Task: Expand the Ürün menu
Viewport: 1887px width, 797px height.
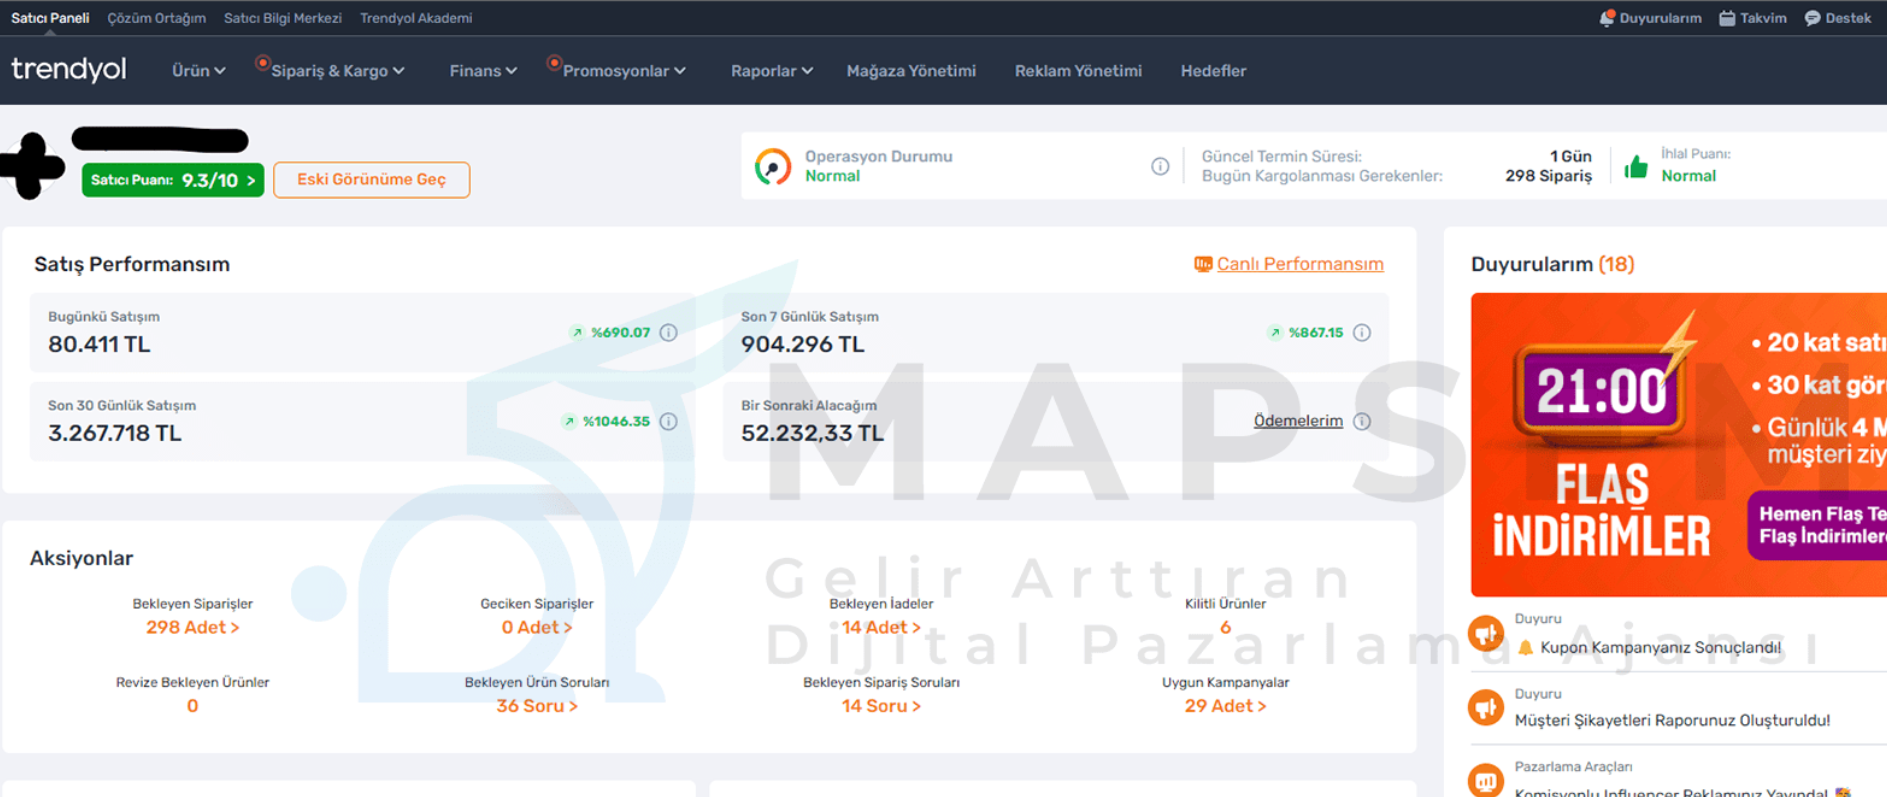Action: click(198, 71)
